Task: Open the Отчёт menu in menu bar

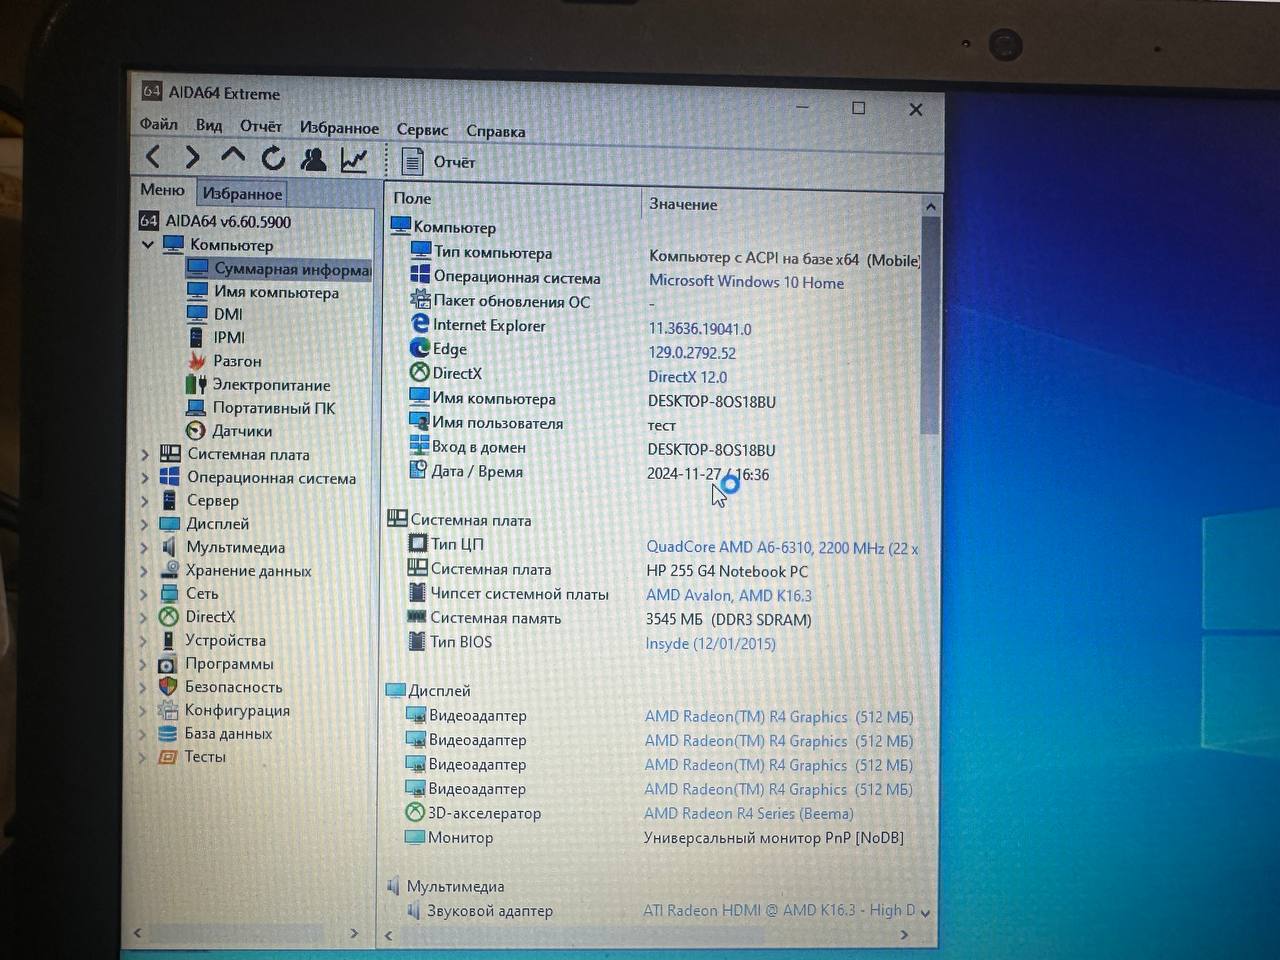Action: pyautogui.click(x=261, y=126)
